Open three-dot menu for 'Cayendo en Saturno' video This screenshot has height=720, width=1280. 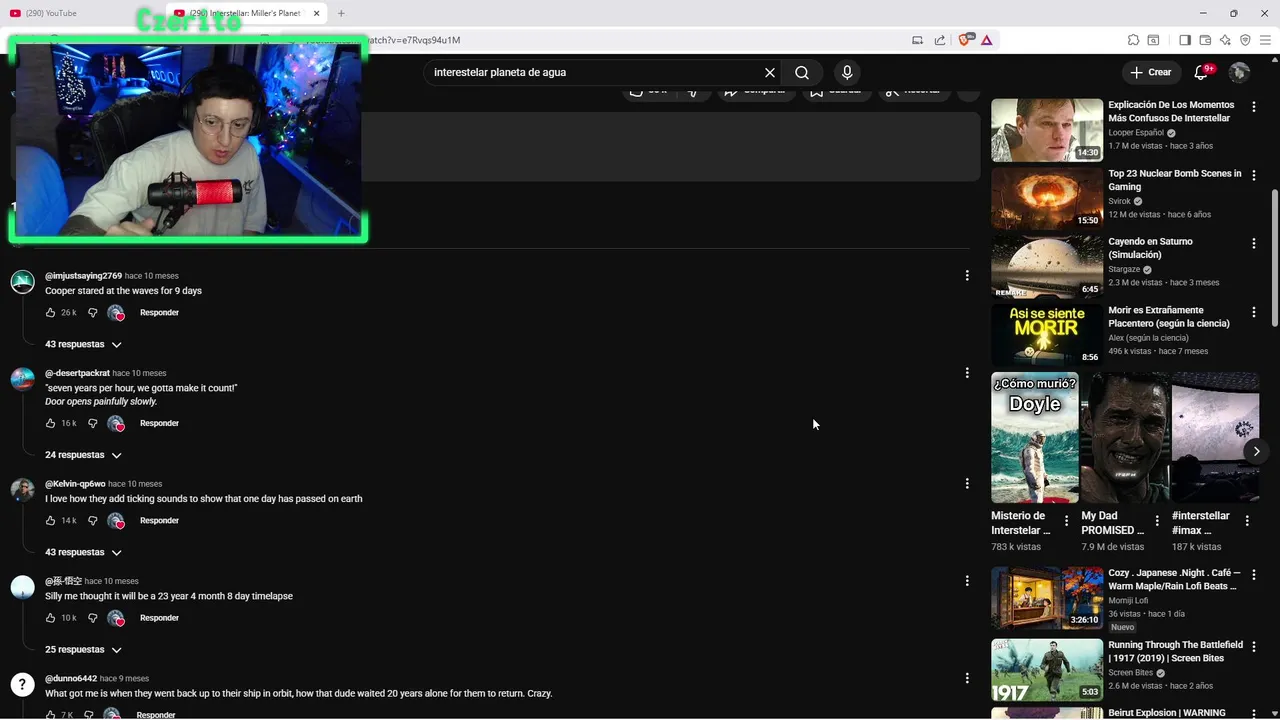point(1253,243)
